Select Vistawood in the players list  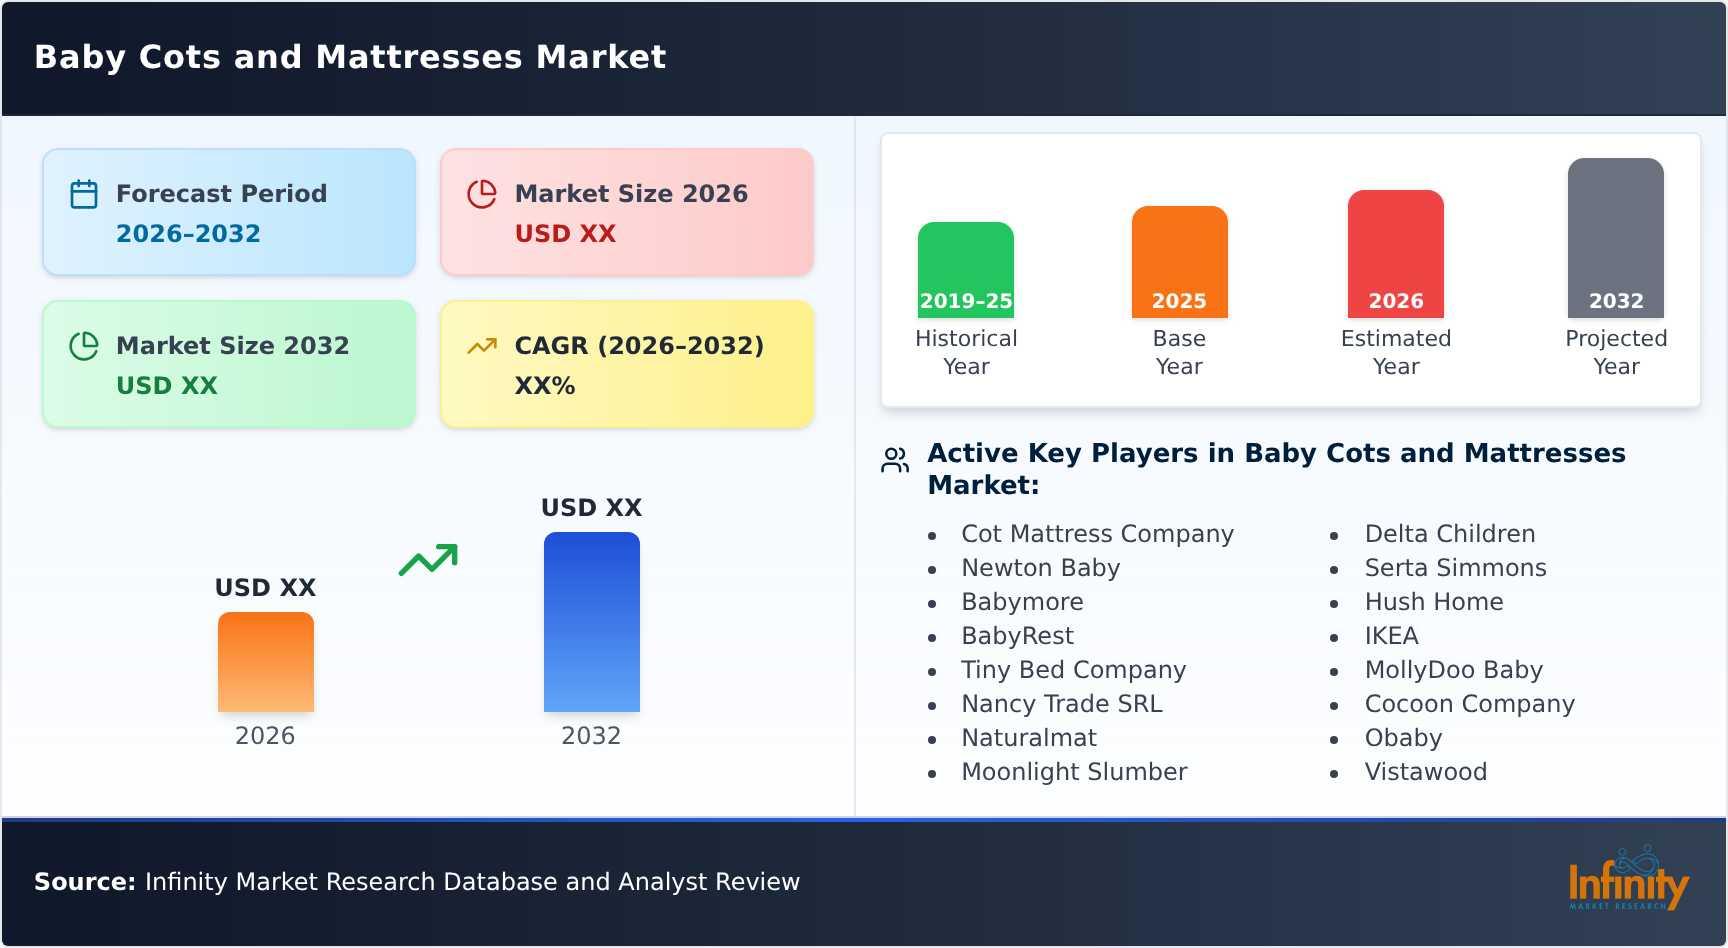pos(1426,772)
